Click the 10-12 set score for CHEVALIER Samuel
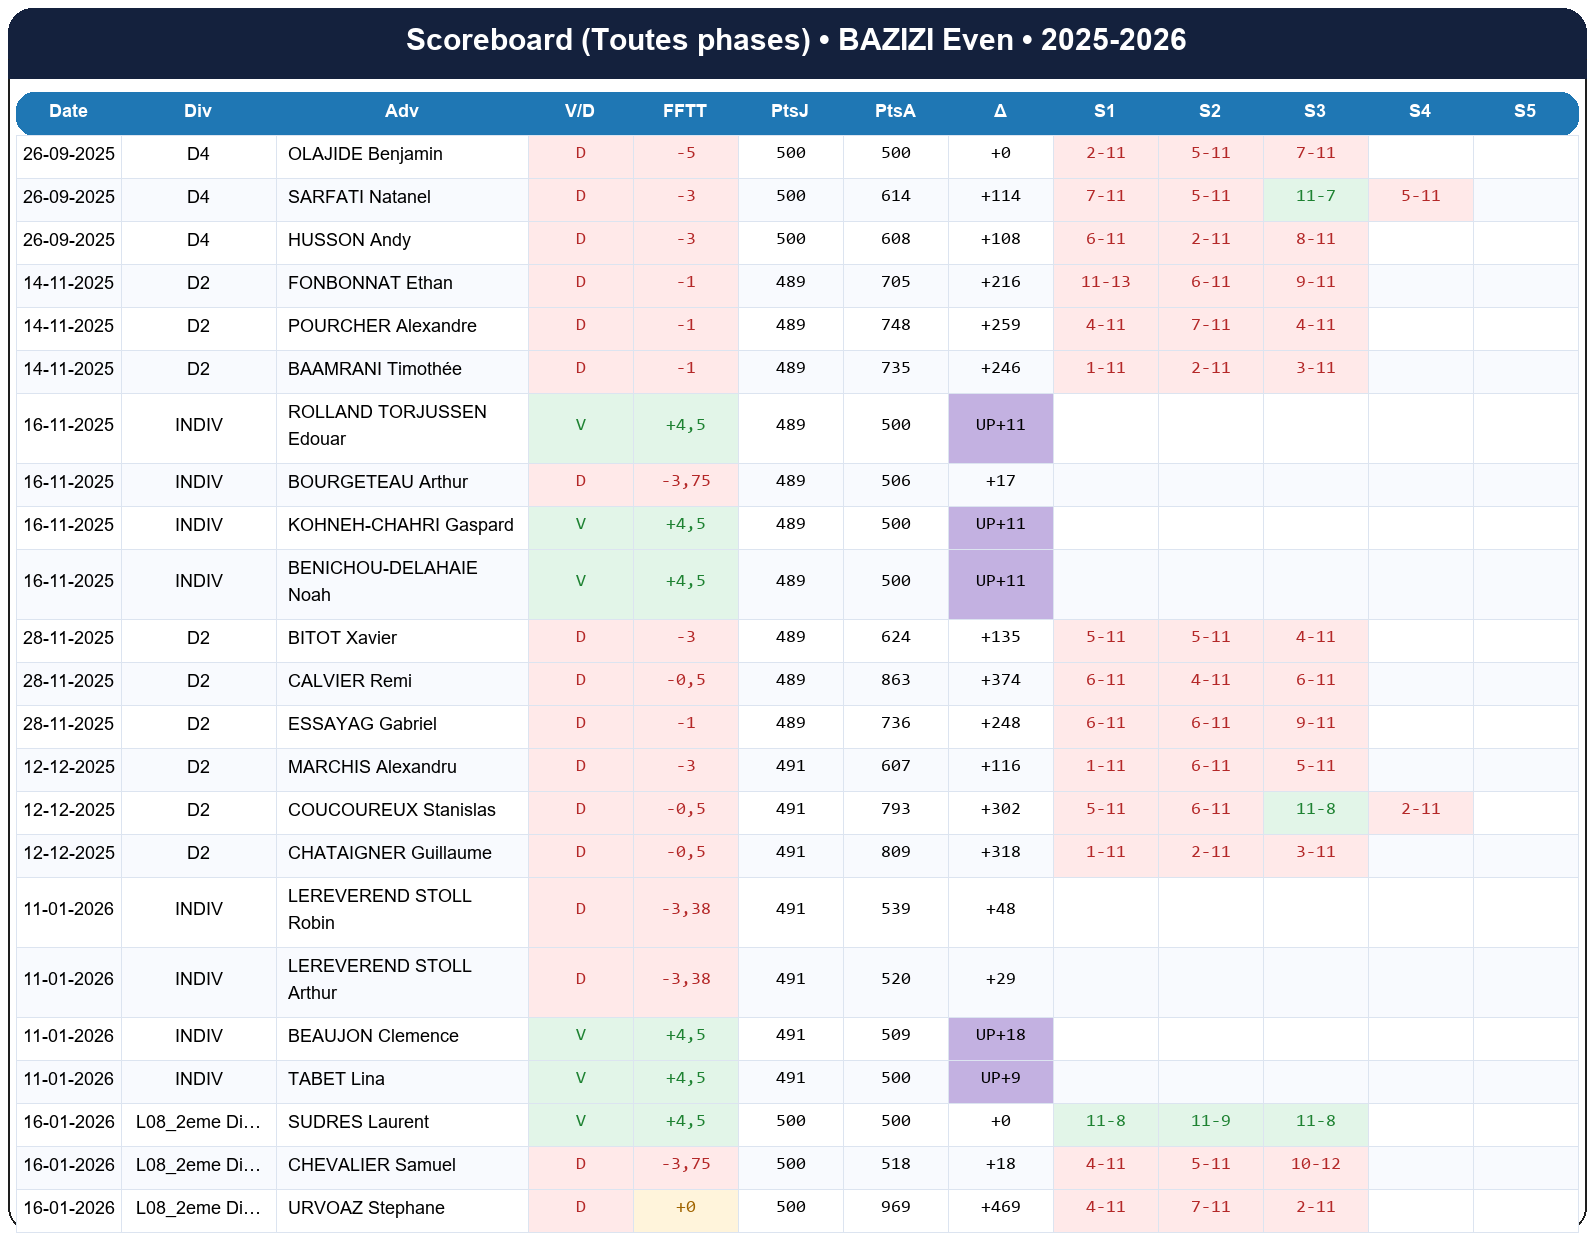The height and width of the screenshot is (1239, 1594). 1315,1164
